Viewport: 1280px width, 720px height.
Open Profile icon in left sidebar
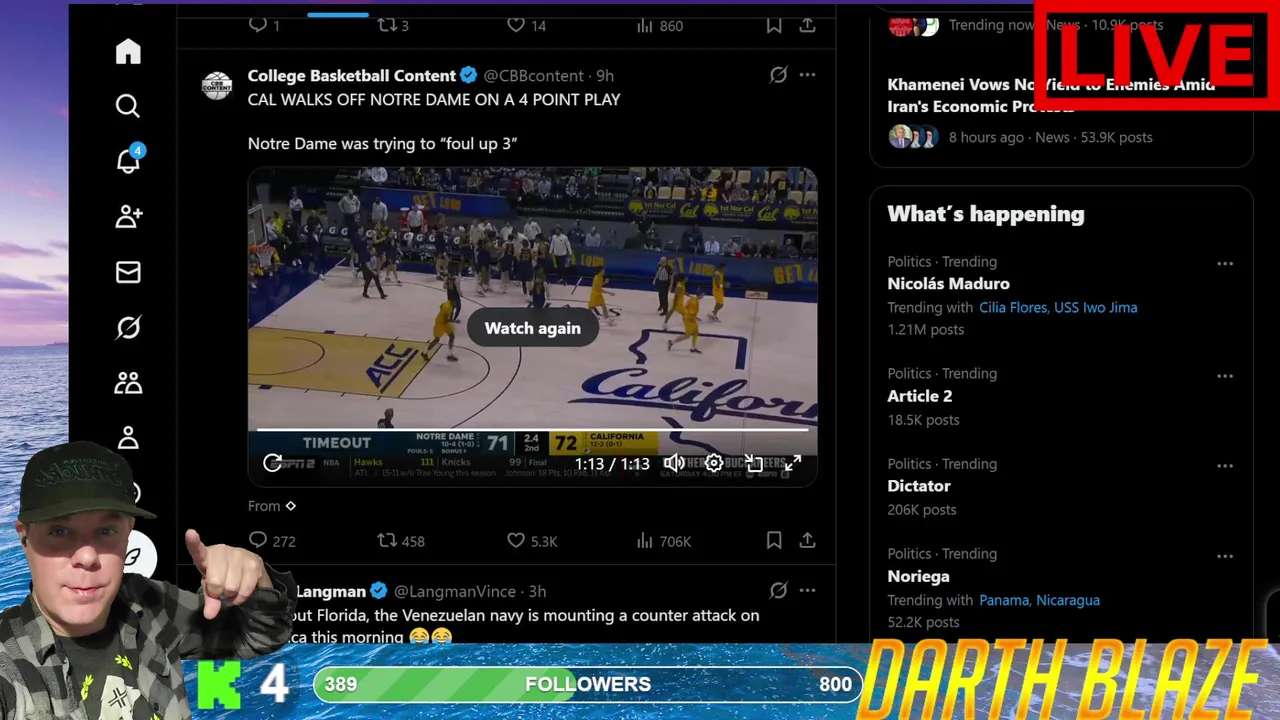click(128, 438)
